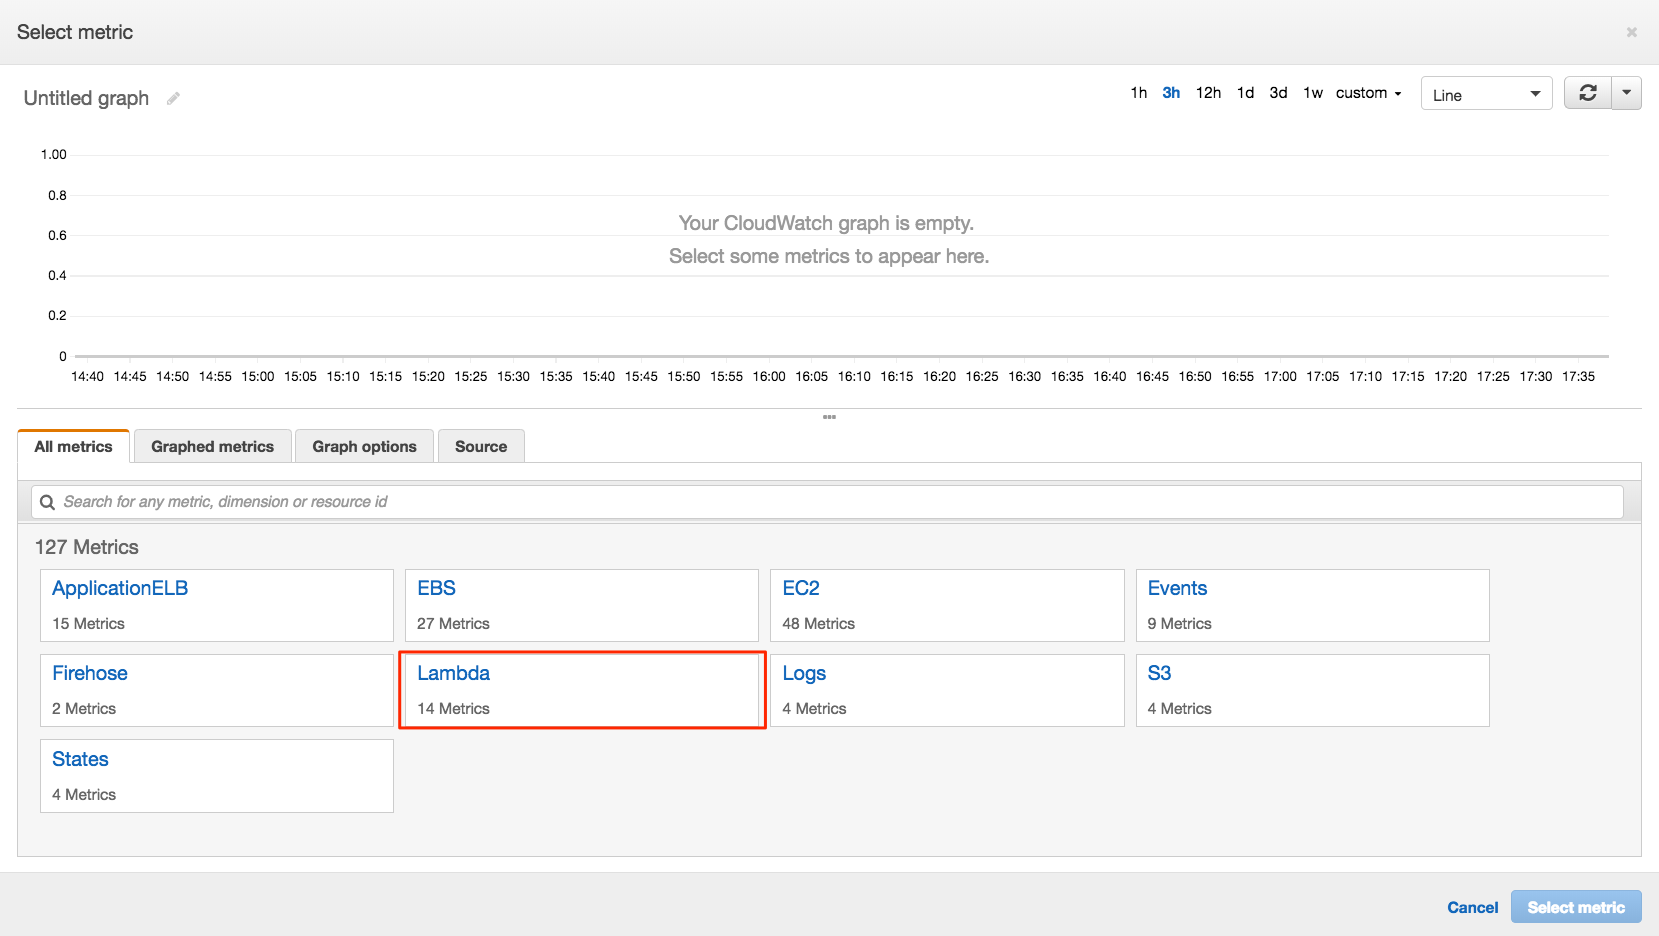1659x936 pixels.
Task: Set time range to 1h
Action: 1139,93
